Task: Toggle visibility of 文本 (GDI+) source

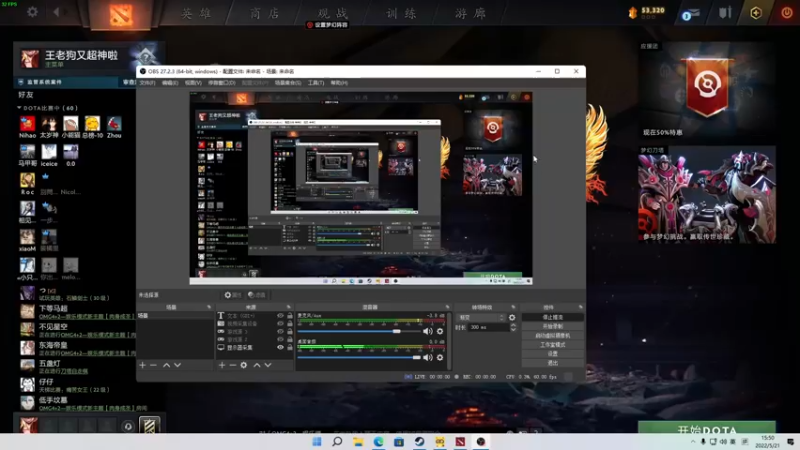Action: click(x=280, y=316)
